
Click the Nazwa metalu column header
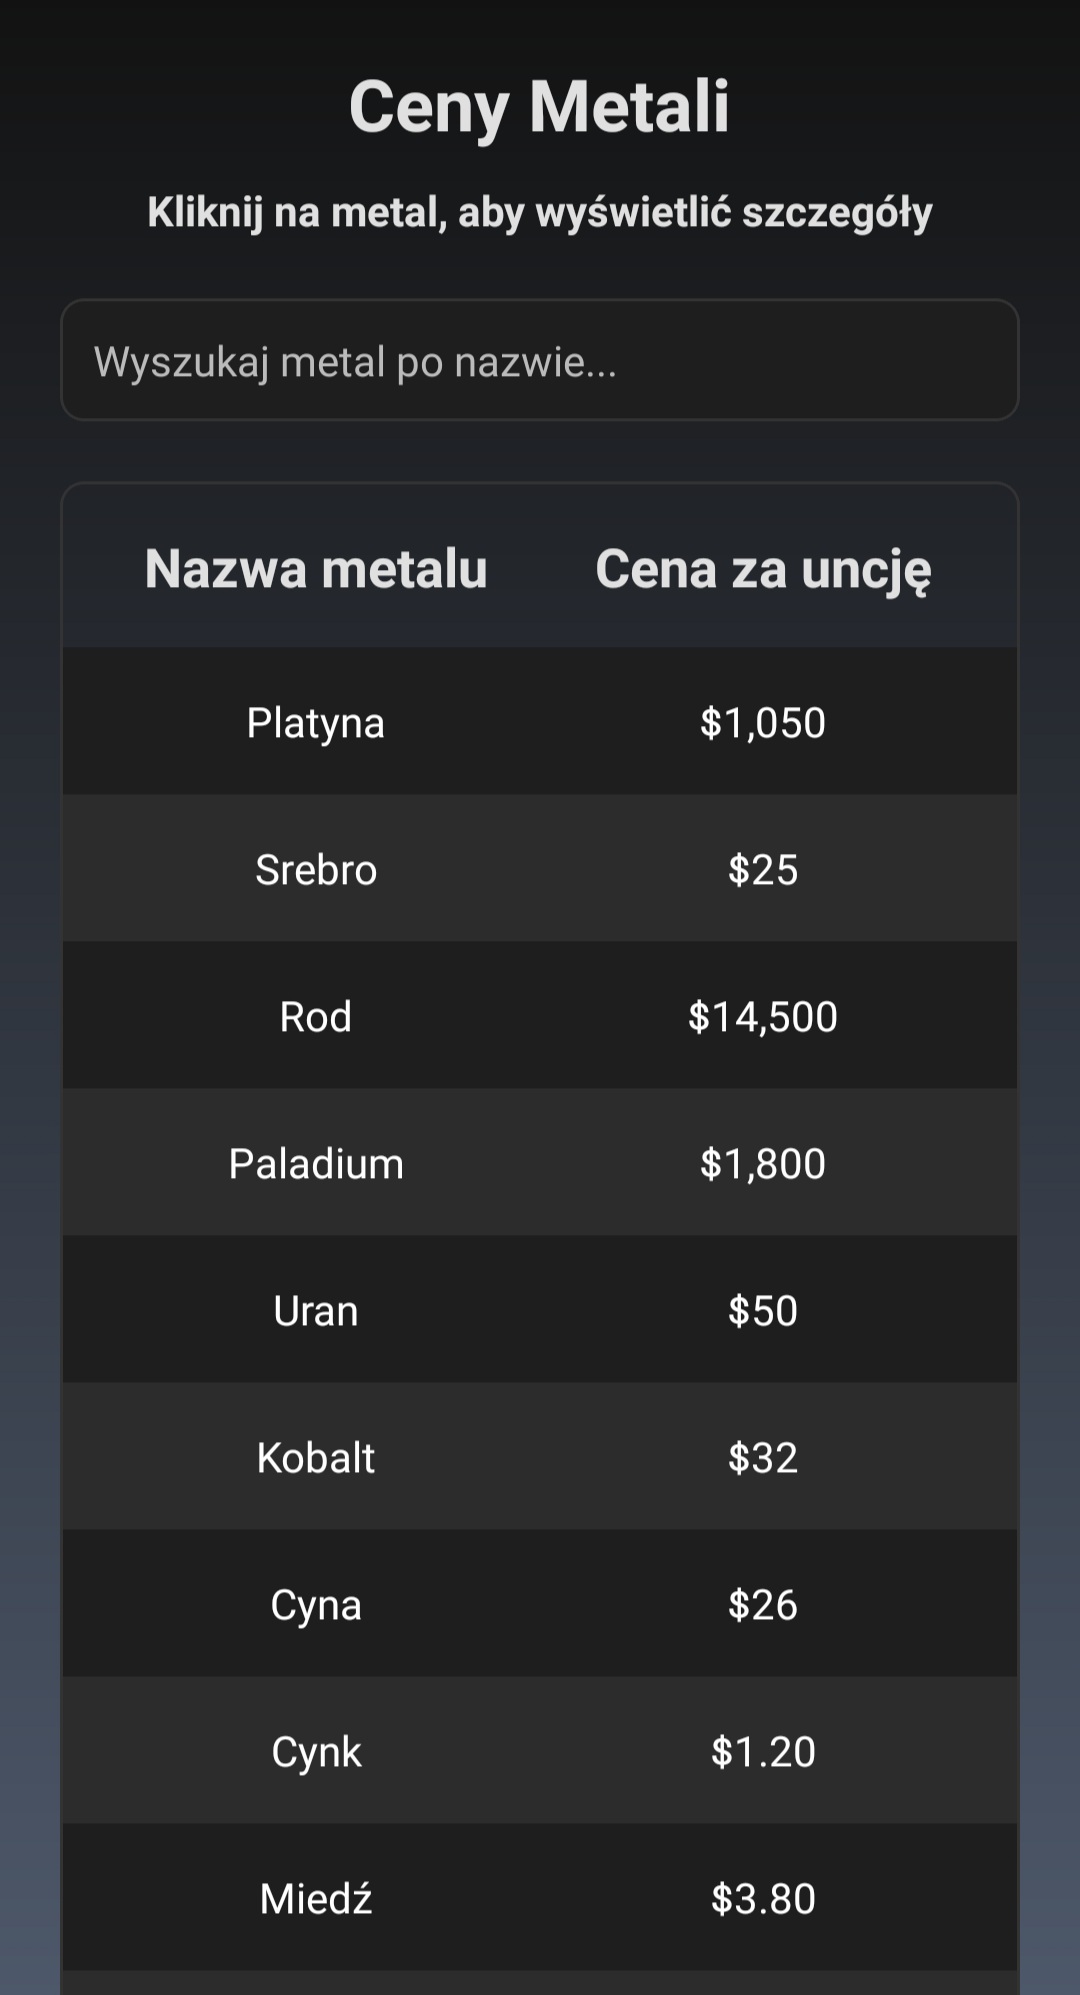click(316, 569)
